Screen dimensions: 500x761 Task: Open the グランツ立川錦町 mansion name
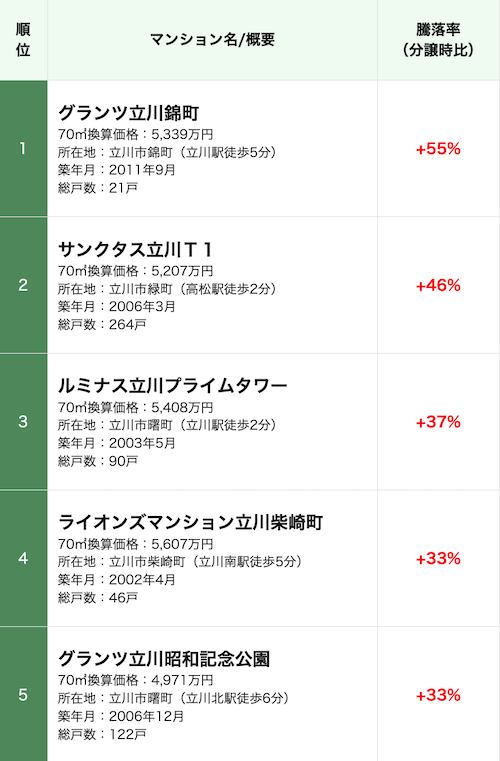pos(129,113)
